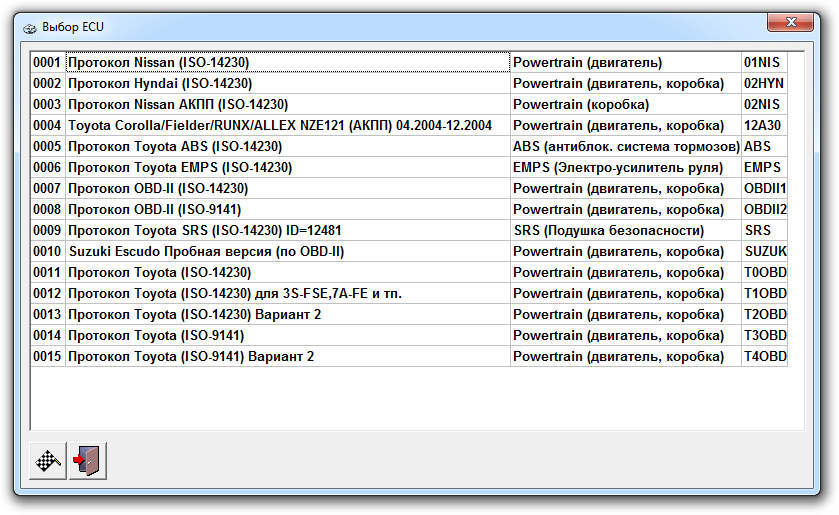Select Протокол Toyota SRS ID=12481 row
Image resolution: width=839 pixels, height=515 pixels.
click(288, 230)
